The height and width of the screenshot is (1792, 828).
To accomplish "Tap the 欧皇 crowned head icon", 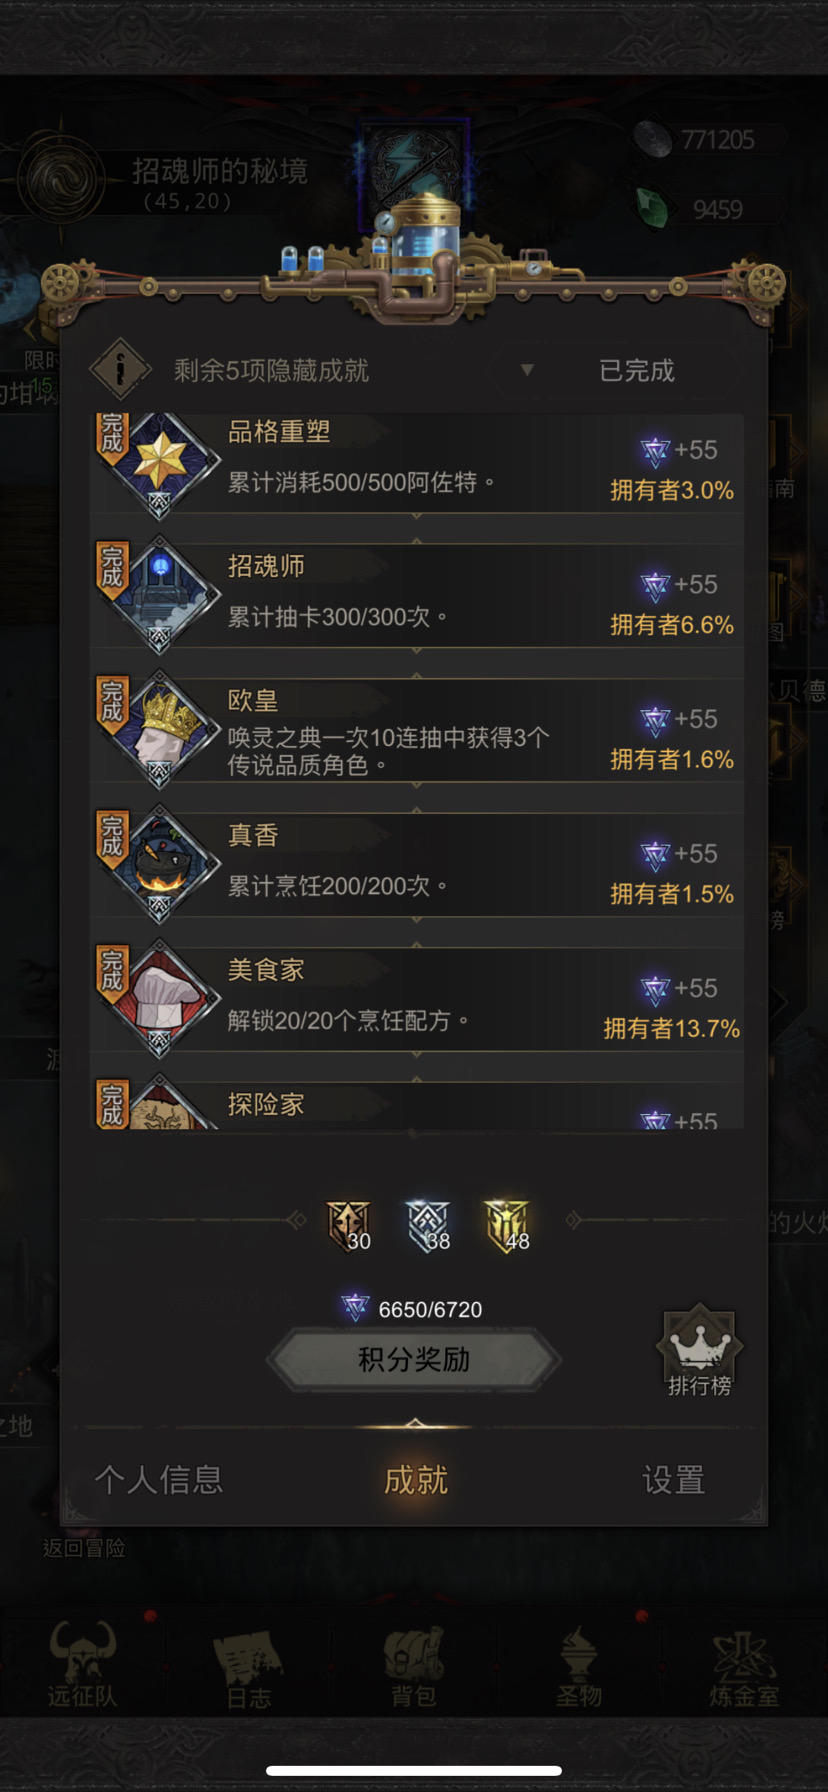I will pos(160,729).
